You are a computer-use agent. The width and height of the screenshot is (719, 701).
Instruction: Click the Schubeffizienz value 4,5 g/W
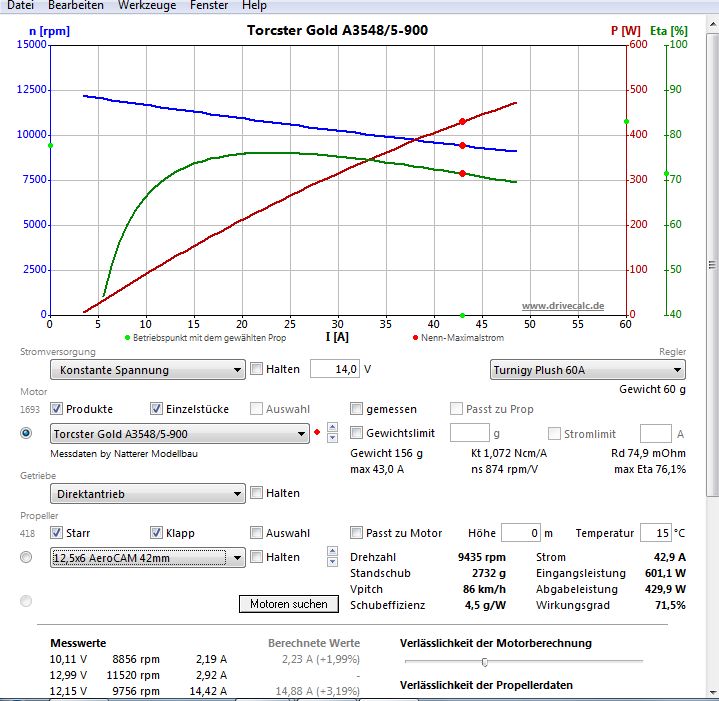pyautogui.click(x=485, y=605)
